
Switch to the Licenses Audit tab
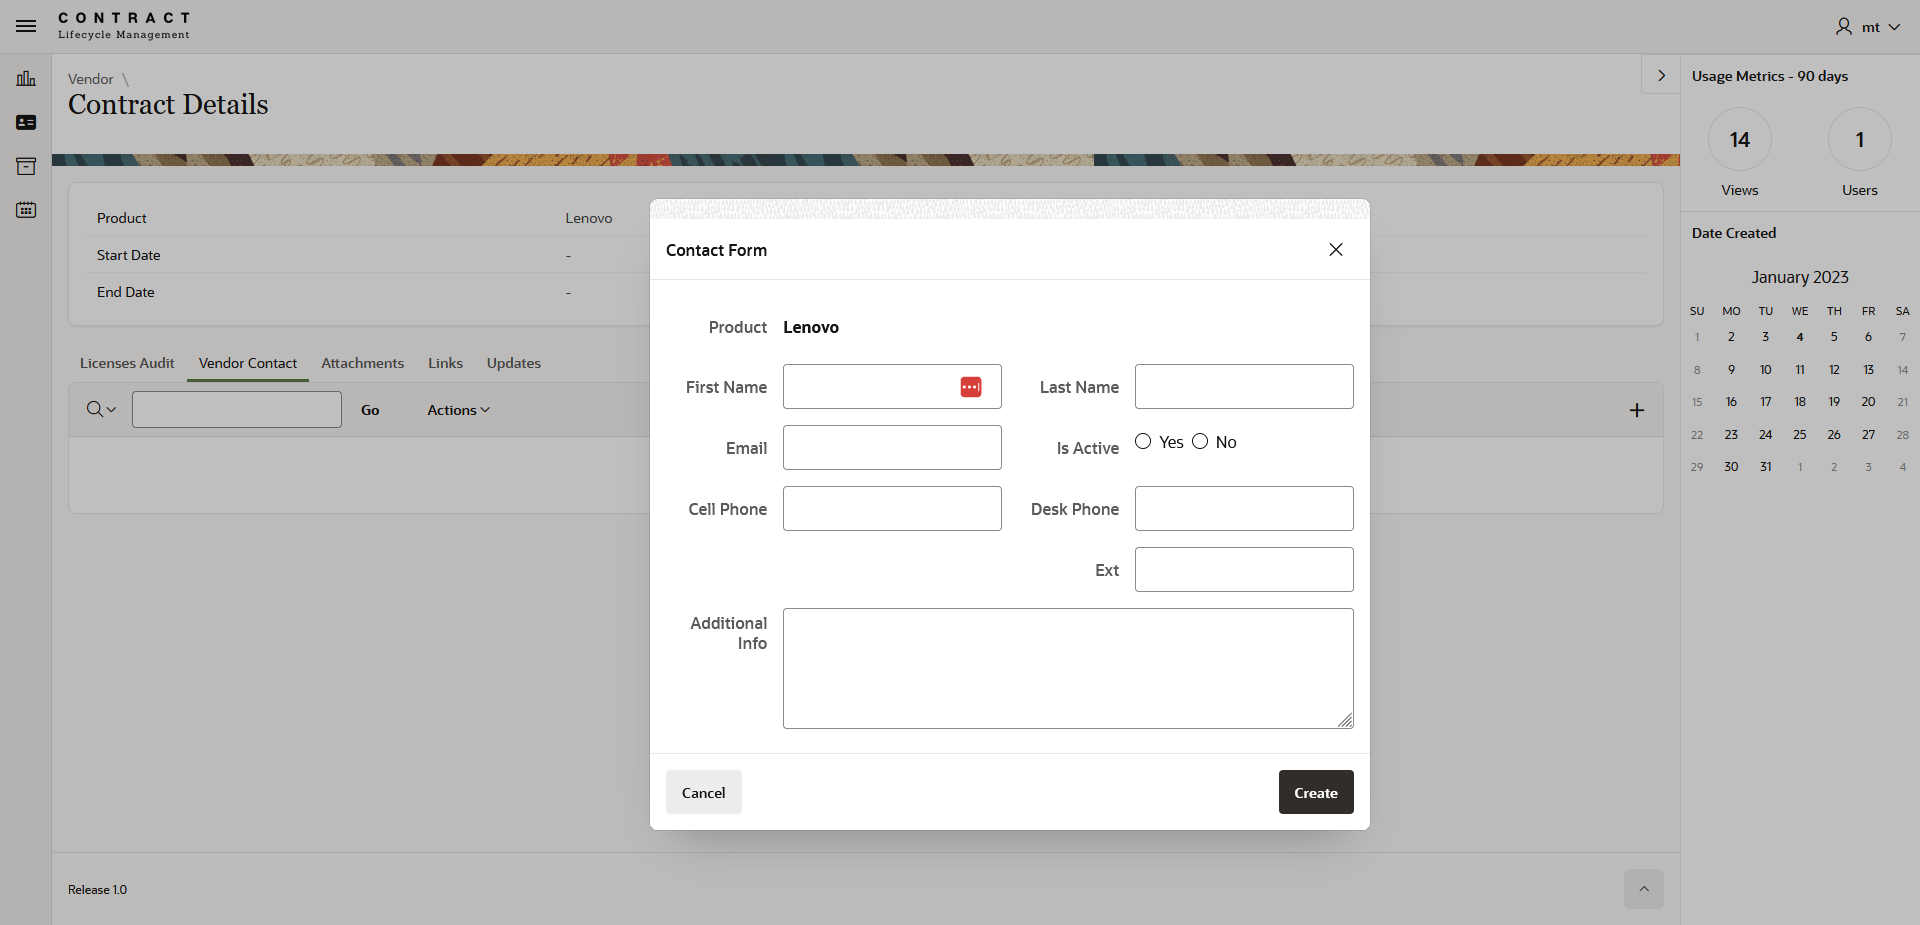coord(127,363)
